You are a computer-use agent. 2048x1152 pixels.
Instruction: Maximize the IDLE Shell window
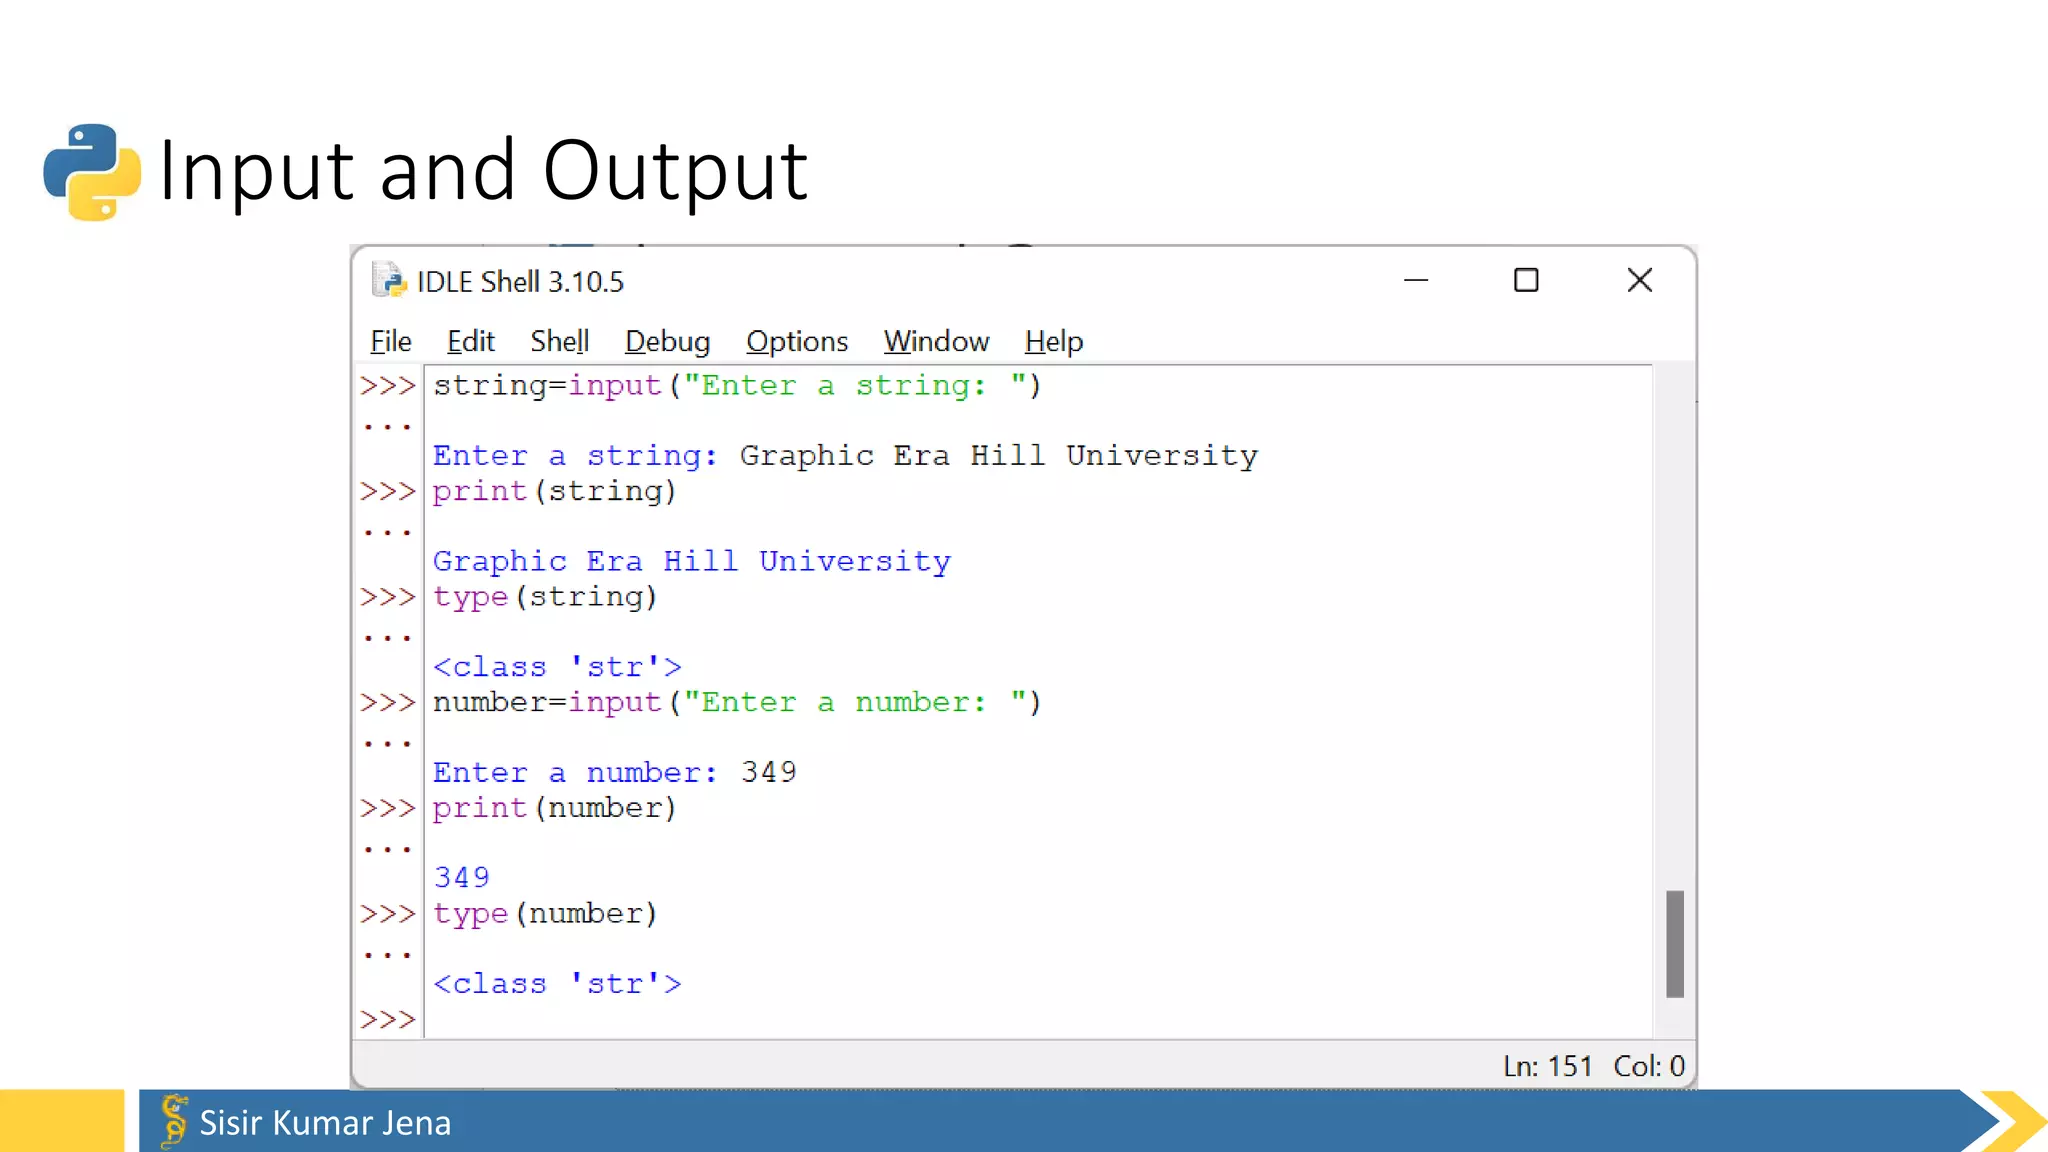[1526, 281]
